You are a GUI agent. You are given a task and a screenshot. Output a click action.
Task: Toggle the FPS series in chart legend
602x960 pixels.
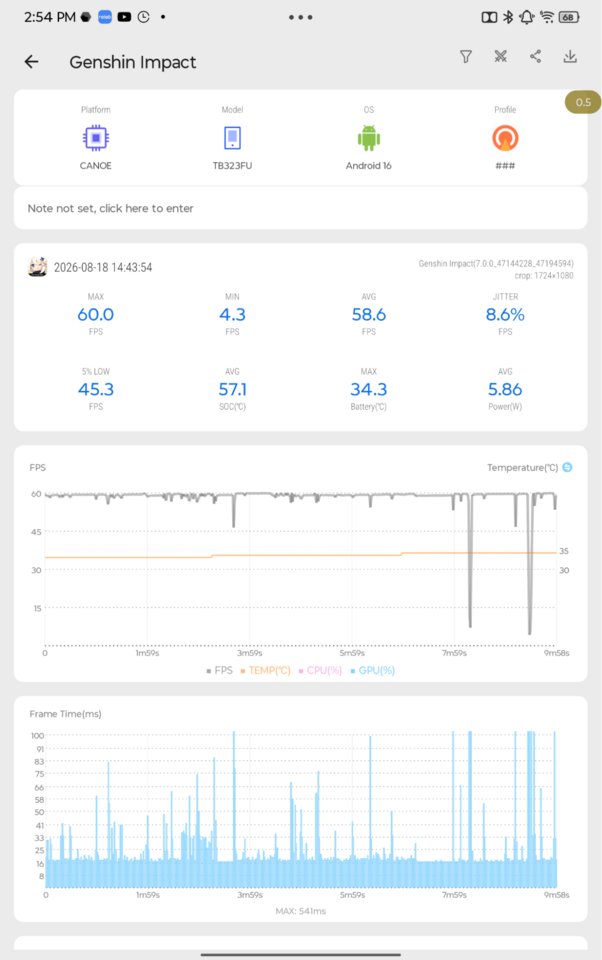click(x=220, y=670)
